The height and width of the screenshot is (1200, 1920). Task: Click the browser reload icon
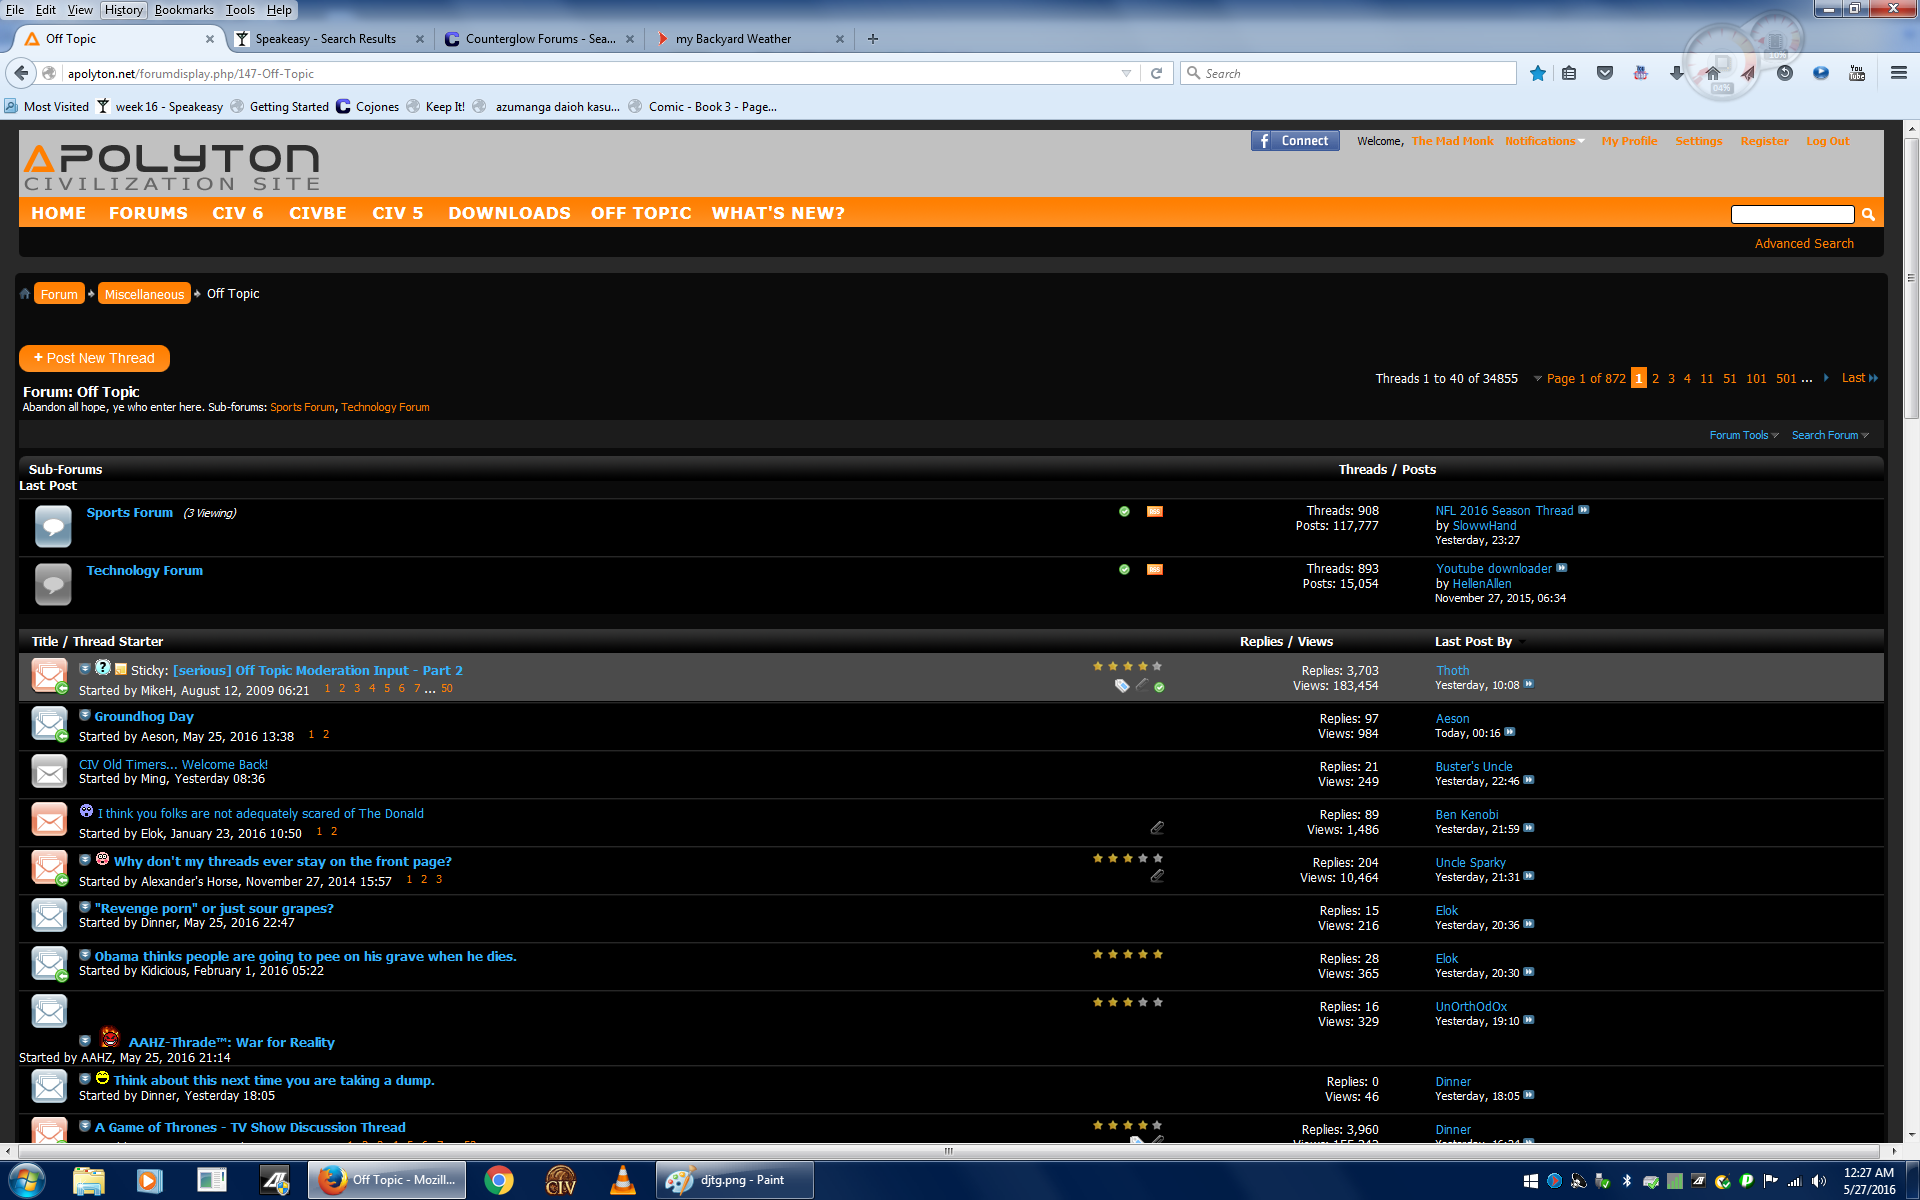pyautogui.click(x=1157, y=73)
